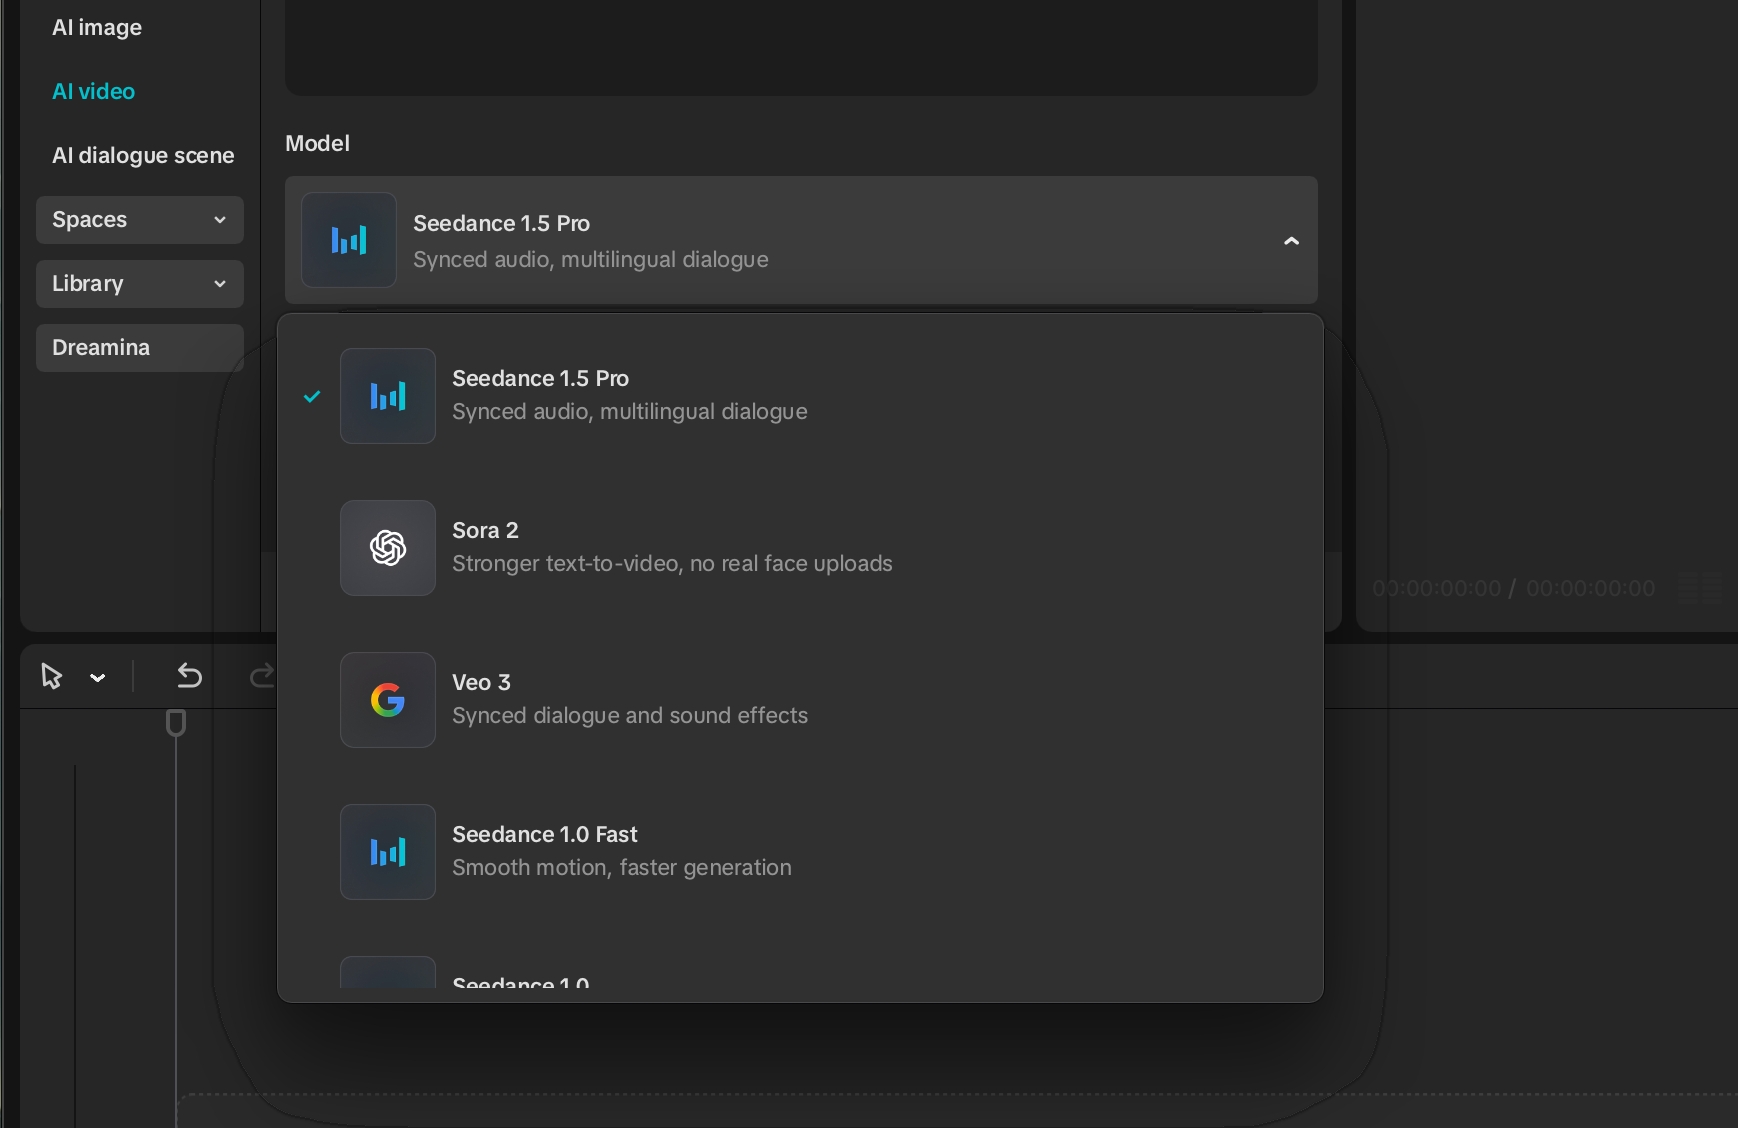Select the Sora 2 model
1738x1128 pixels.
[x=672, y=547]
